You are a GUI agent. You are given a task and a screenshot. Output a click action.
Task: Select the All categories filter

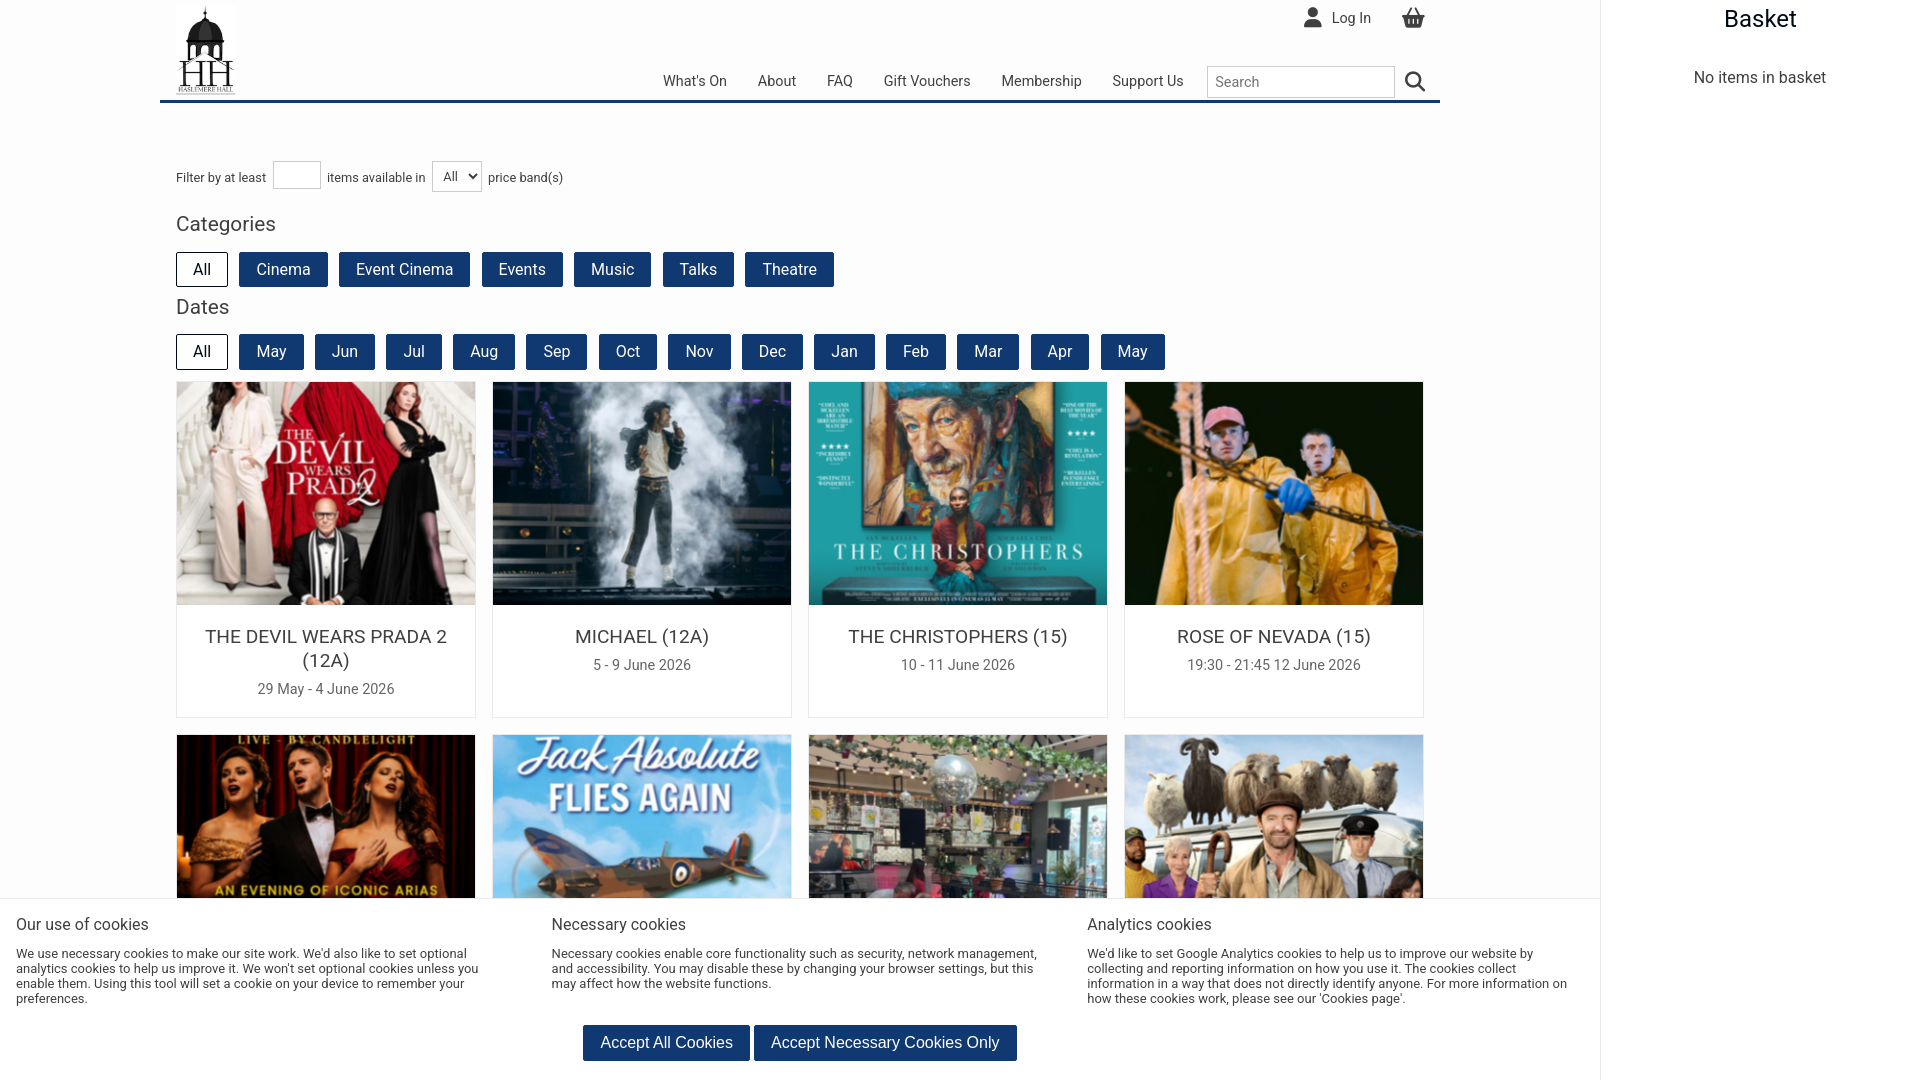202,269
